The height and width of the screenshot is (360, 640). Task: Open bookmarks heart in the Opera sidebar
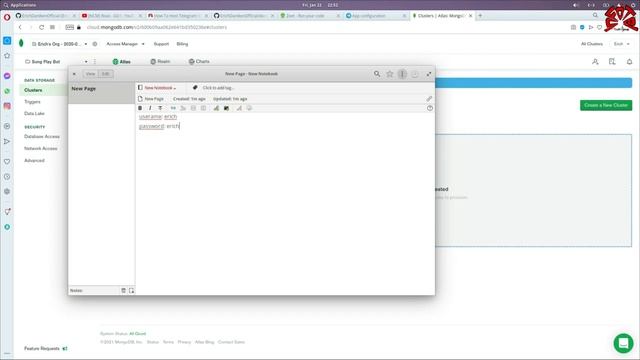pos(7,162)
